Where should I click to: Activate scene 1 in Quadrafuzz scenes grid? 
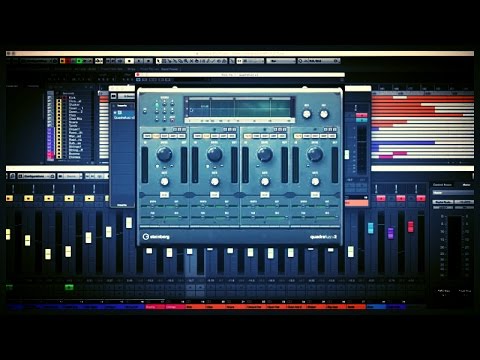pyautogui.click(x=157, y=104)
